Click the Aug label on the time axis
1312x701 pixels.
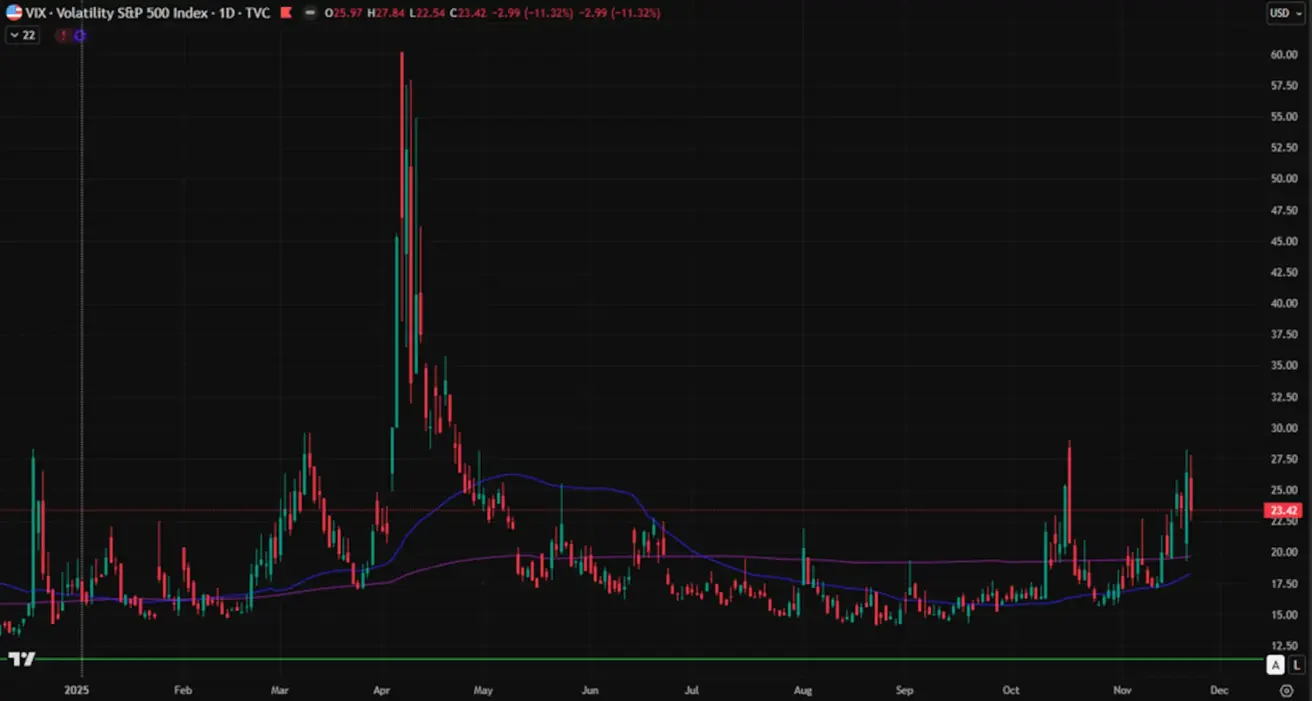802,690
